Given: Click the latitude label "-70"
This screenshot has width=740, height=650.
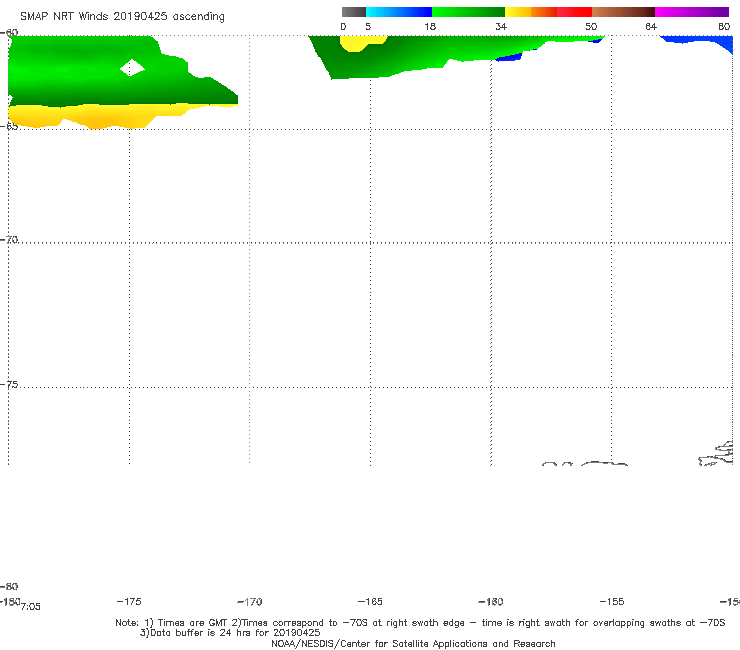Looking at the screenshot, I should click(9, 239).
